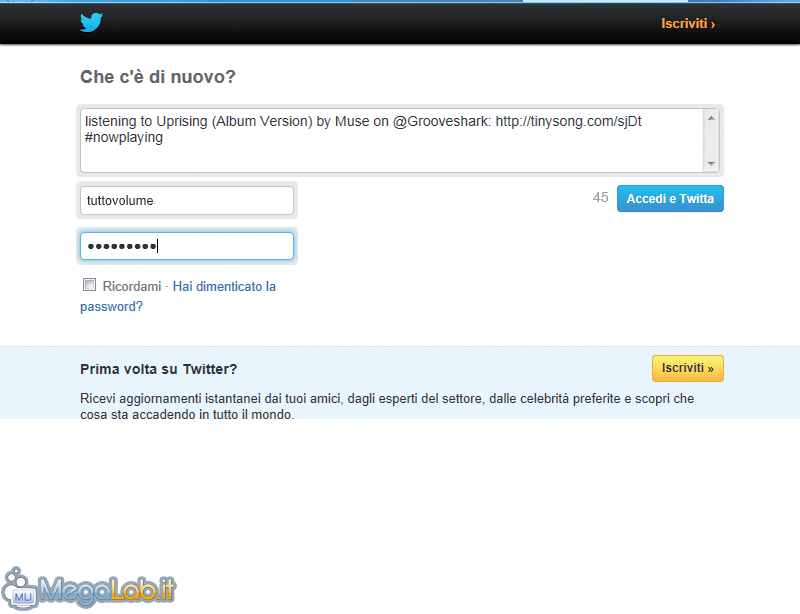Open the Hai dimenticato la password link

click(178, 296)
